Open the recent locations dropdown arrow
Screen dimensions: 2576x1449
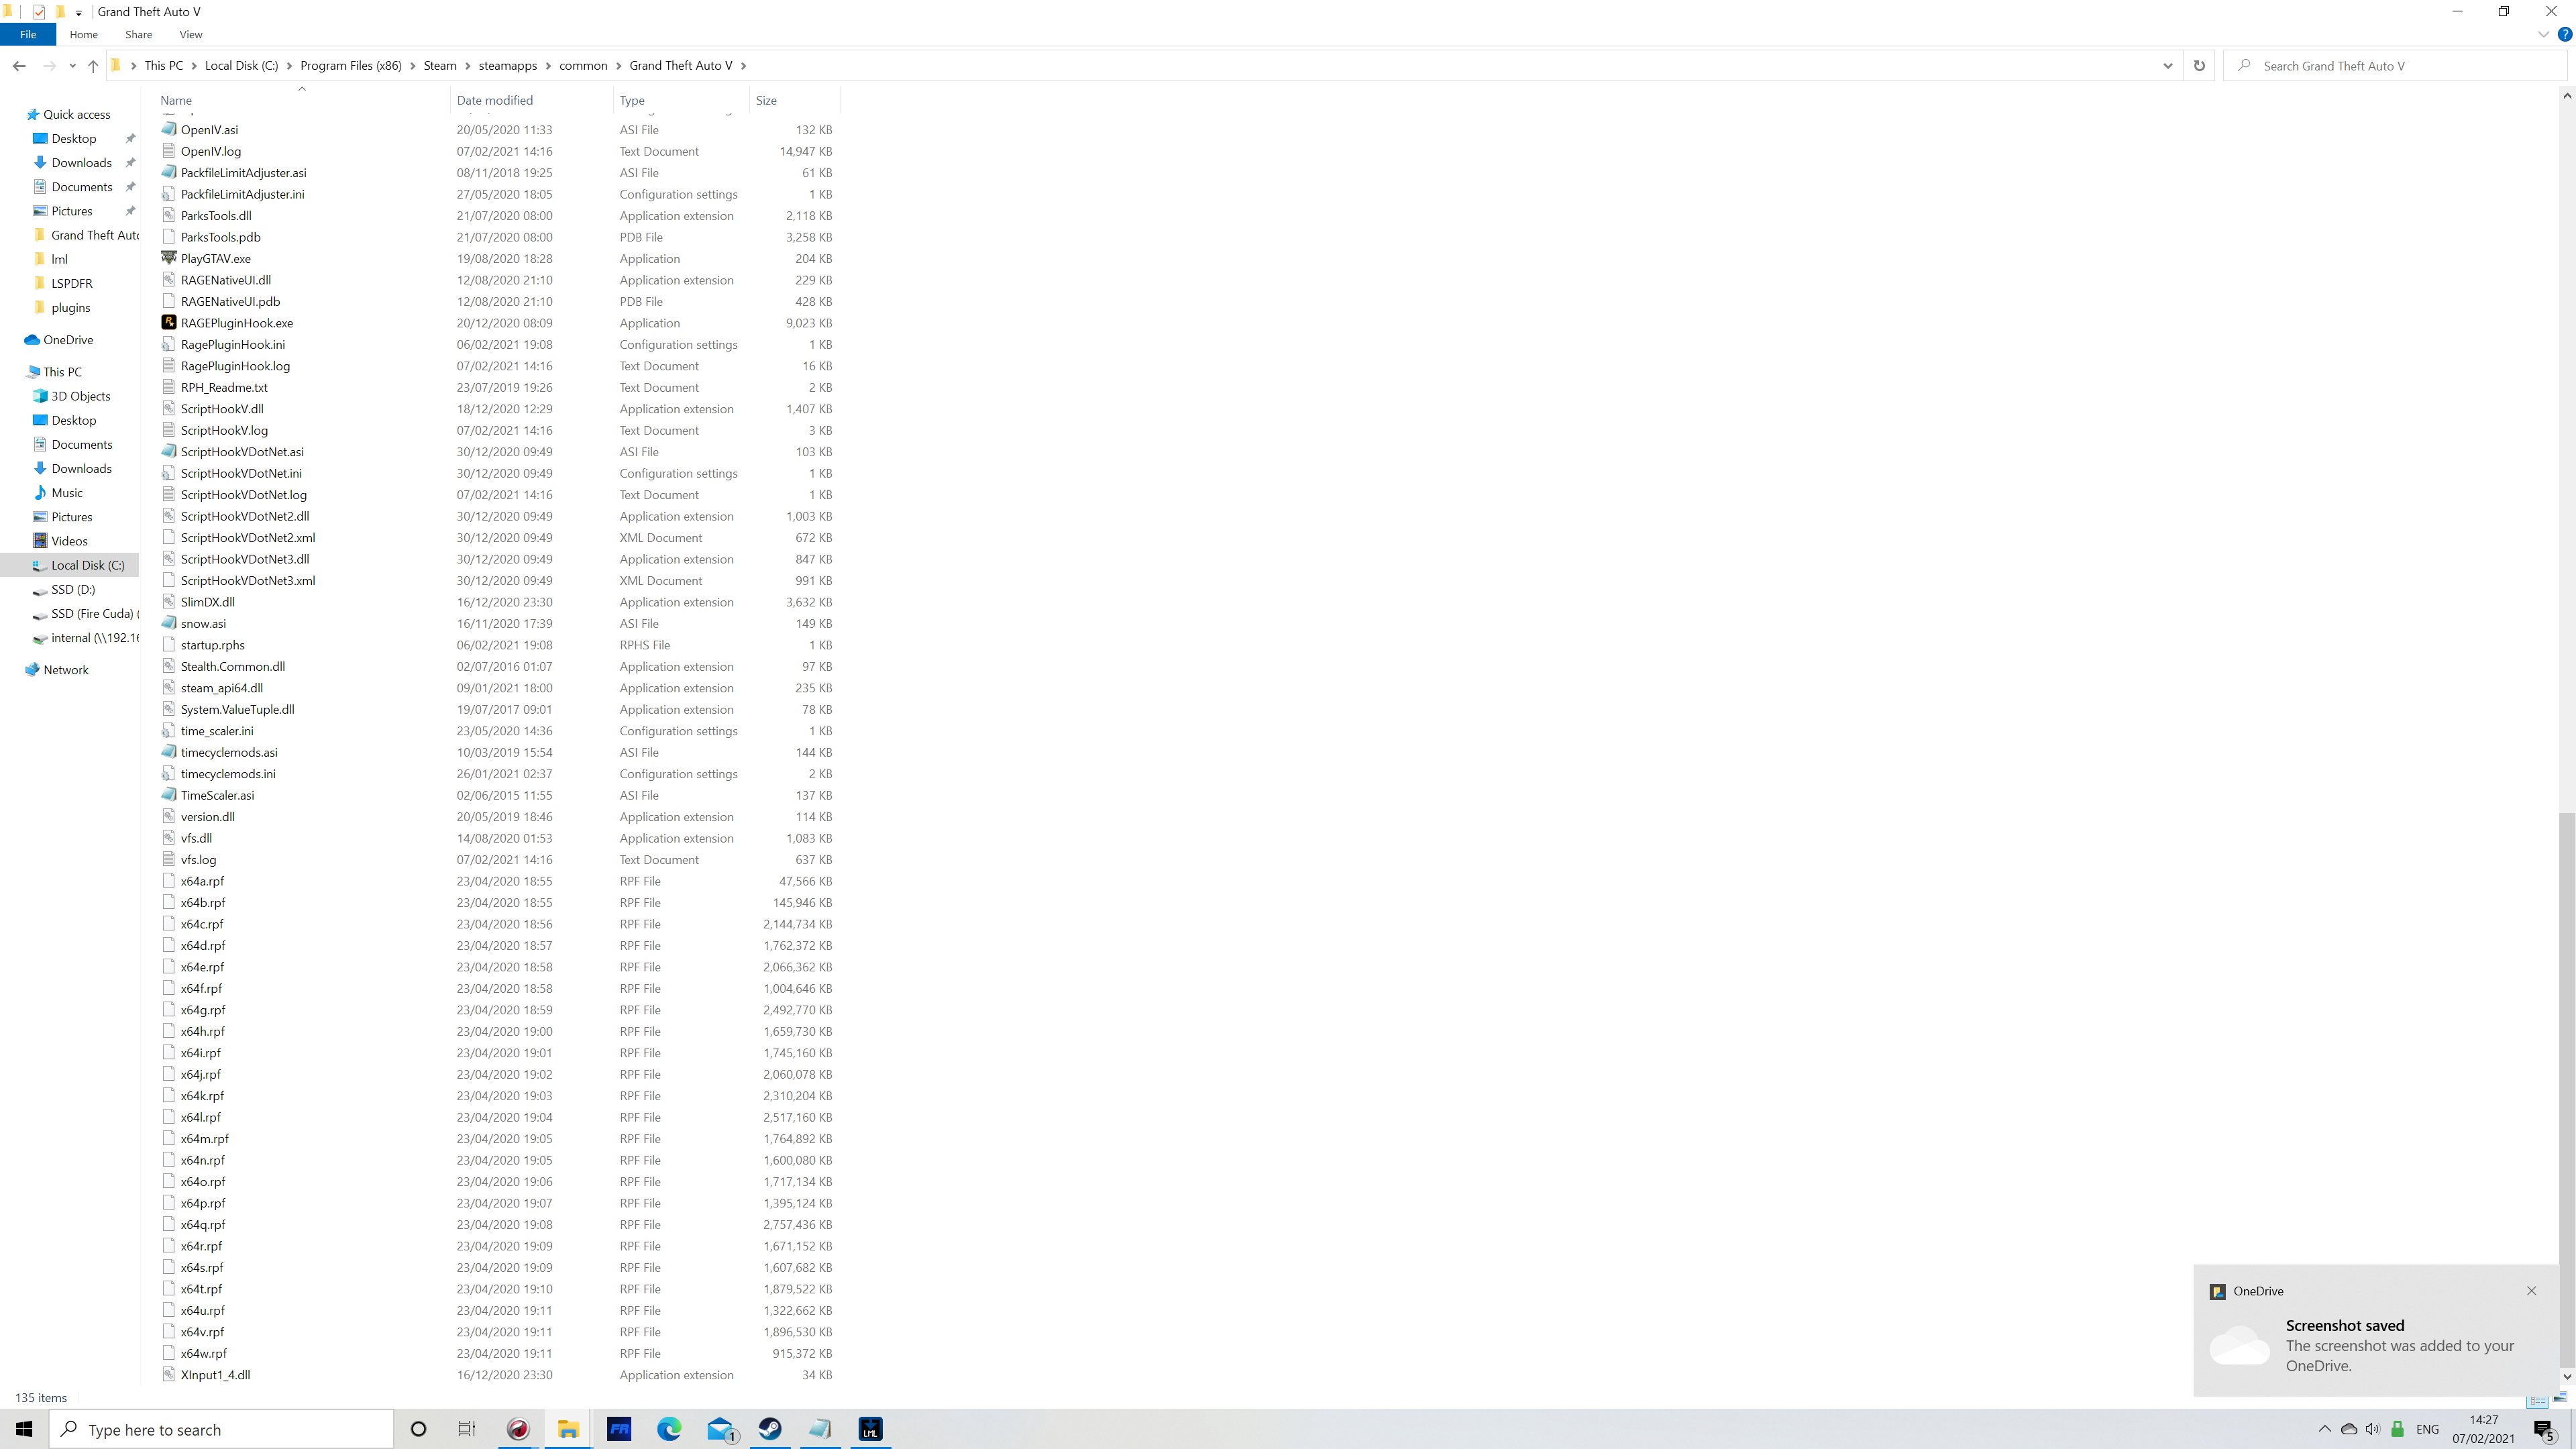point(72,66)
